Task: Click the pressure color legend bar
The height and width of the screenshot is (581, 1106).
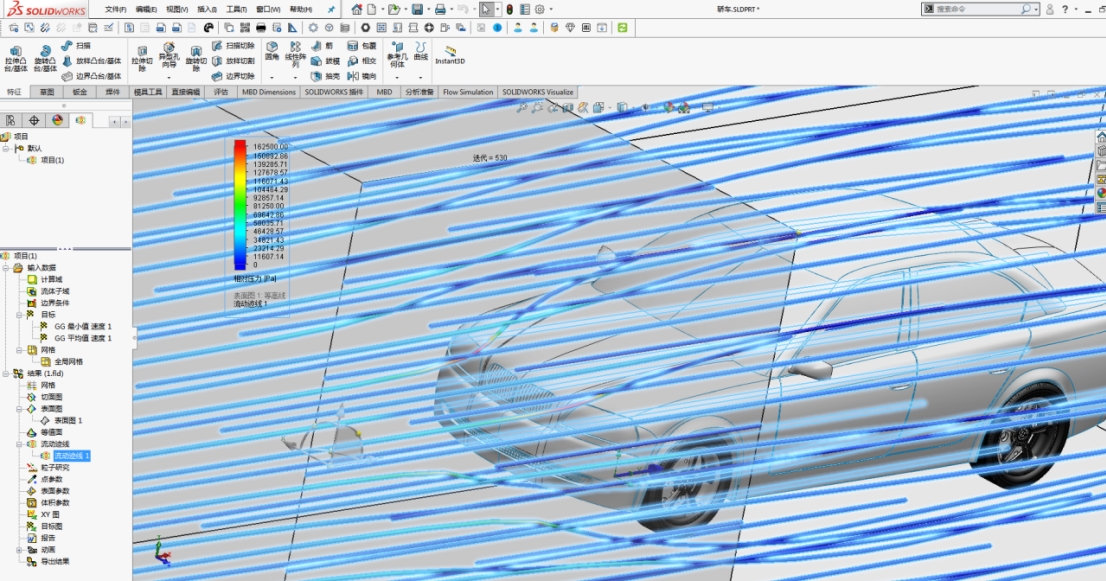Action: 240,204
